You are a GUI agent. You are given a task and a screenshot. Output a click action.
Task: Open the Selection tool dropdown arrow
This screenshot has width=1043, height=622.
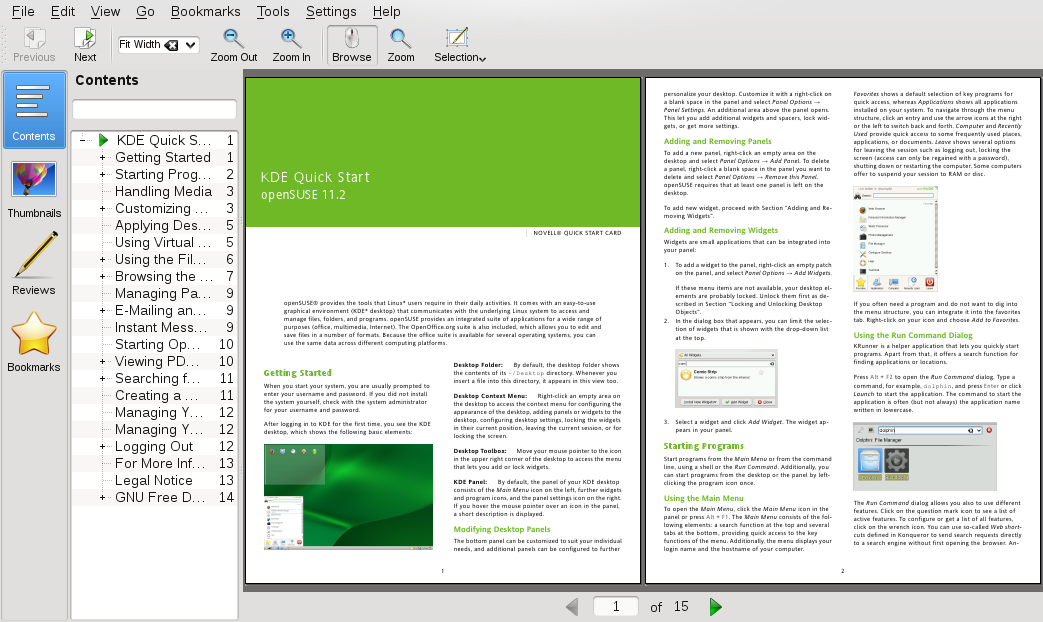pyautogui.click(x=482, y=57)
